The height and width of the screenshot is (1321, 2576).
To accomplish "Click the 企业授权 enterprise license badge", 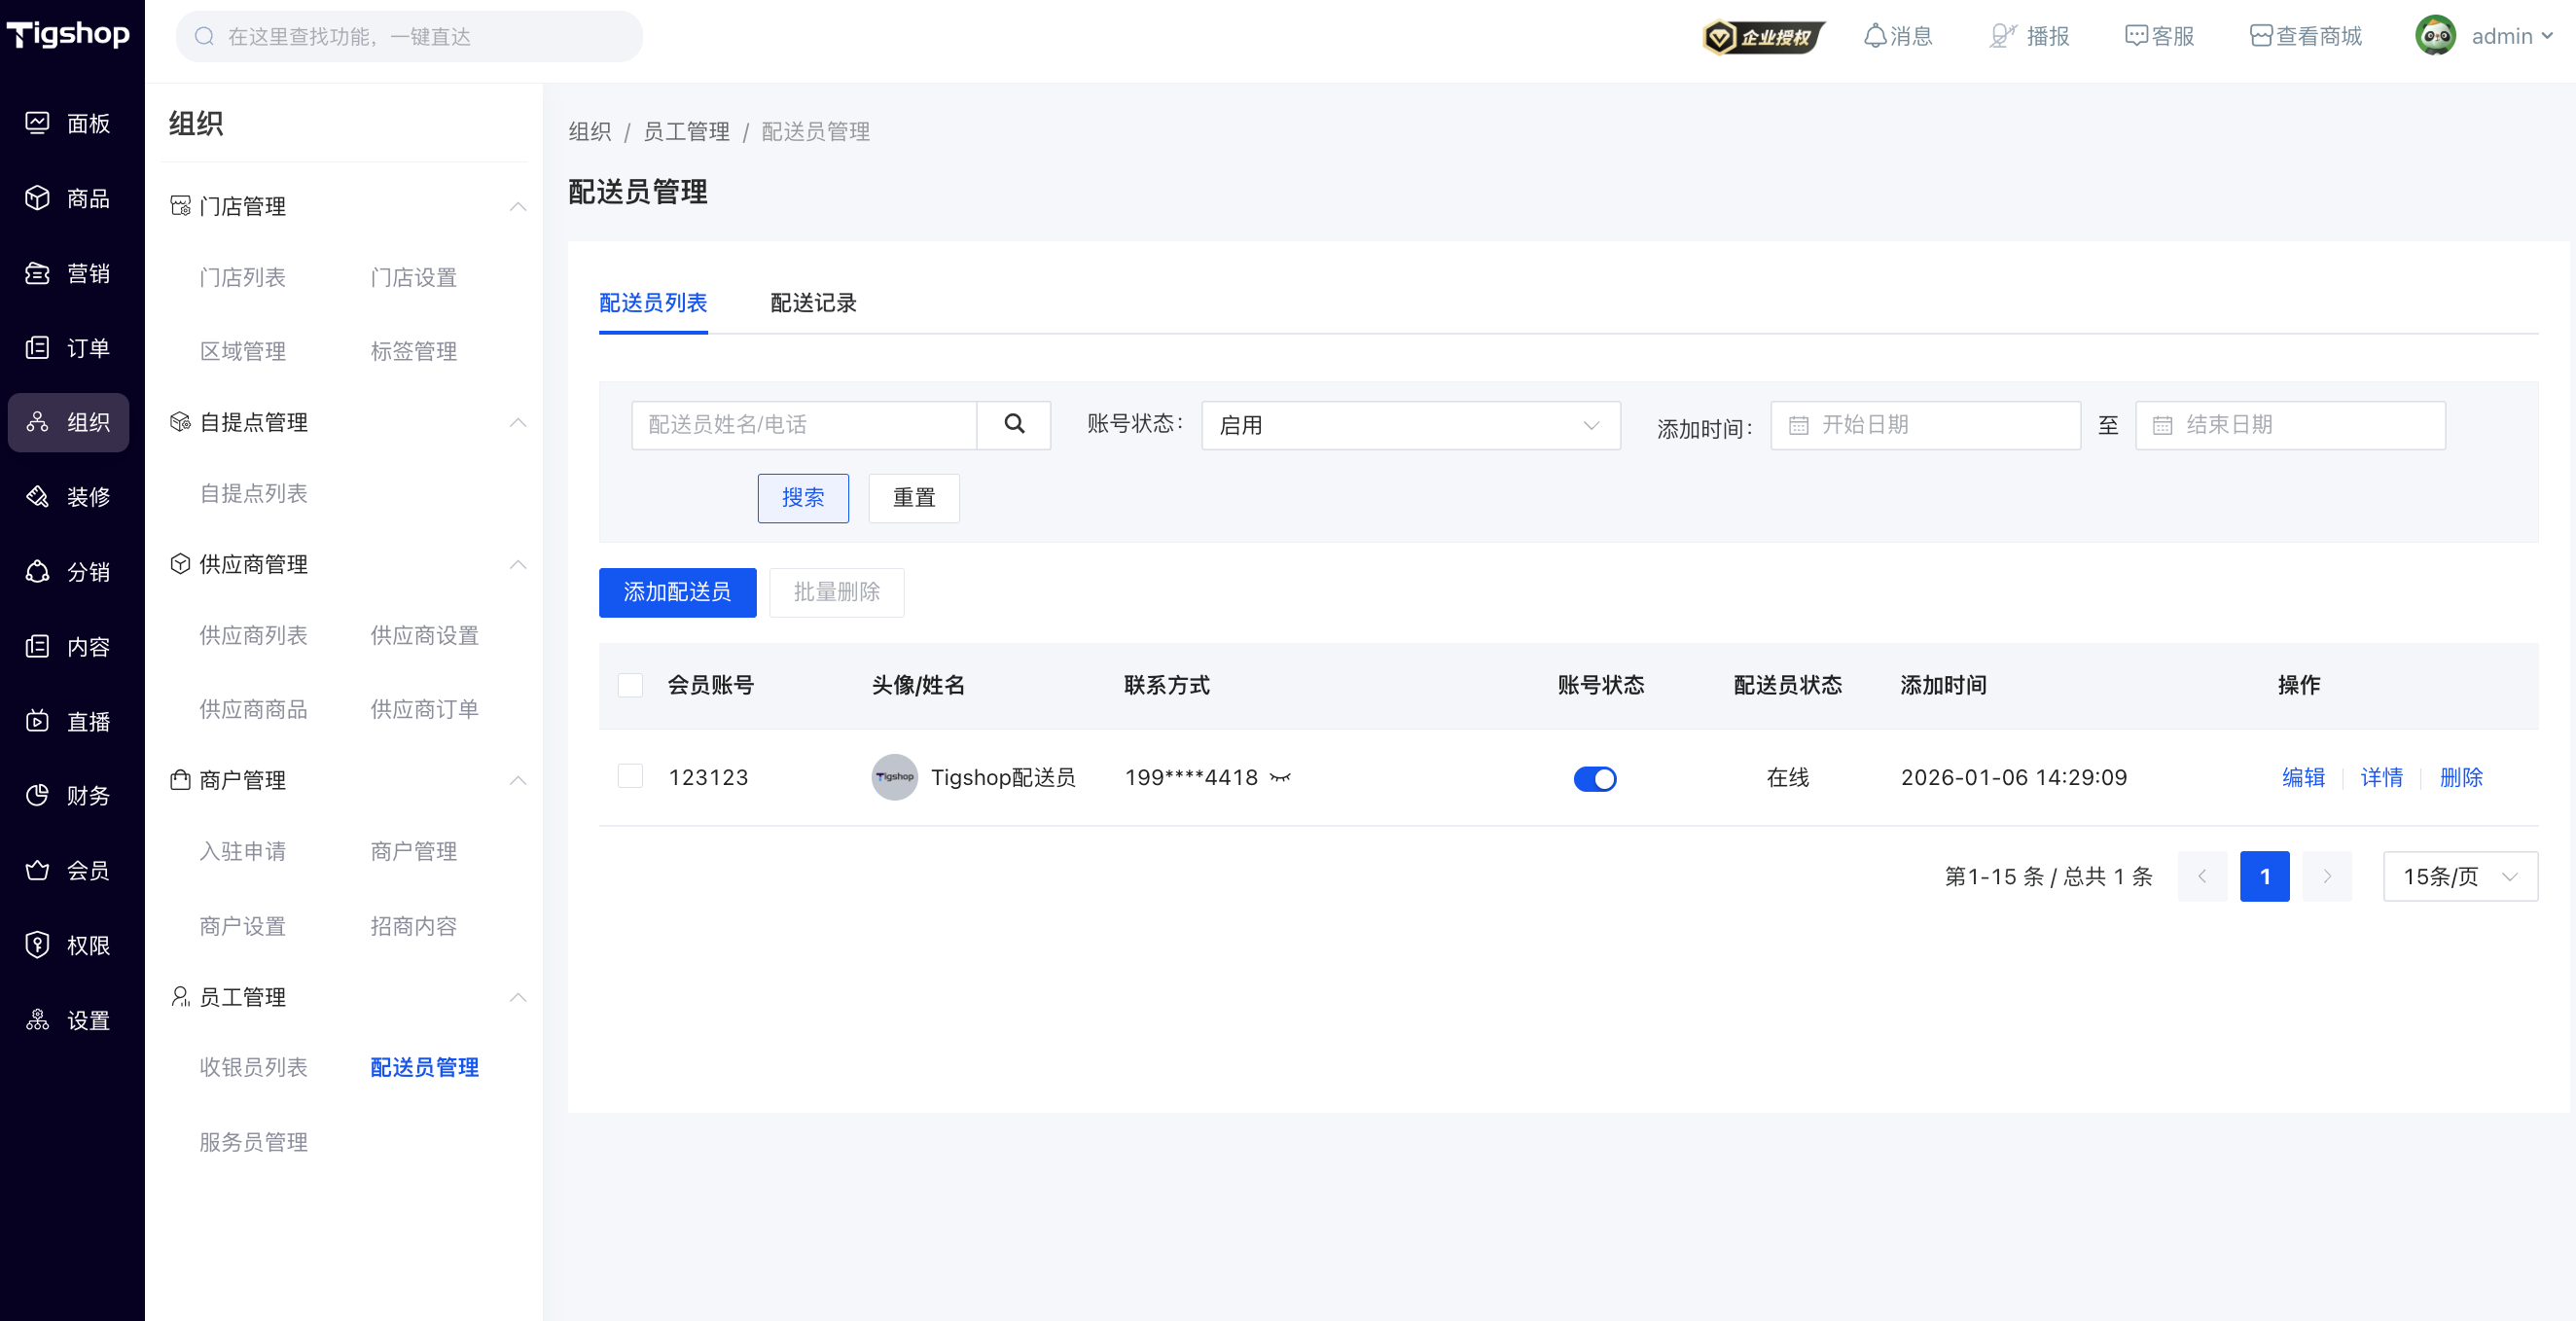I will pos(1764,37).
